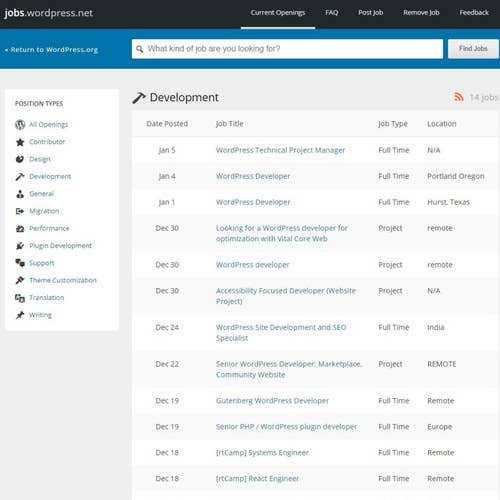Viewport: 500px width, 500px height.
Task: Open Accessibility Focused Developer job
Action: click(286, 296)
